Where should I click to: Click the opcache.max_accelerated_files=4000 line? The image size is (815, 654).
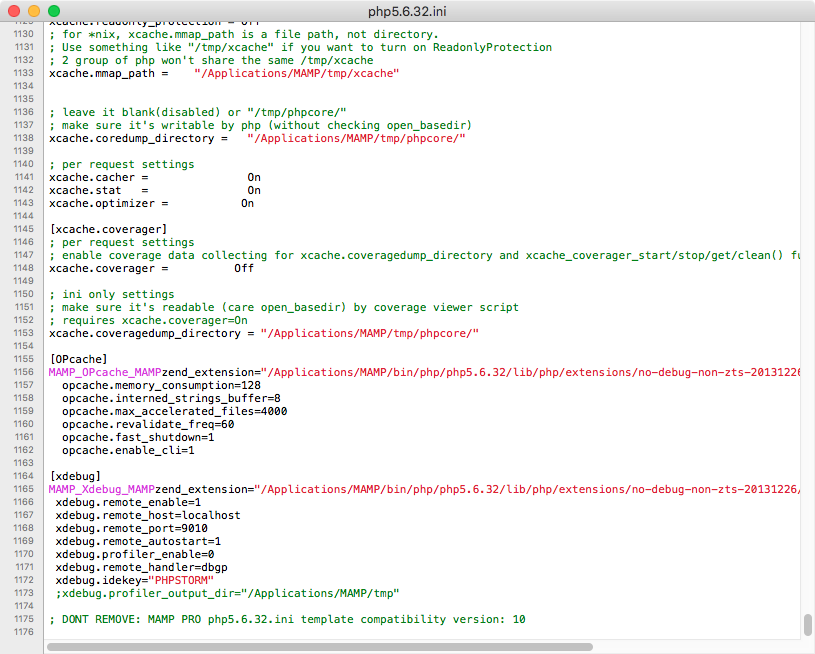click(x=175, y=411)
